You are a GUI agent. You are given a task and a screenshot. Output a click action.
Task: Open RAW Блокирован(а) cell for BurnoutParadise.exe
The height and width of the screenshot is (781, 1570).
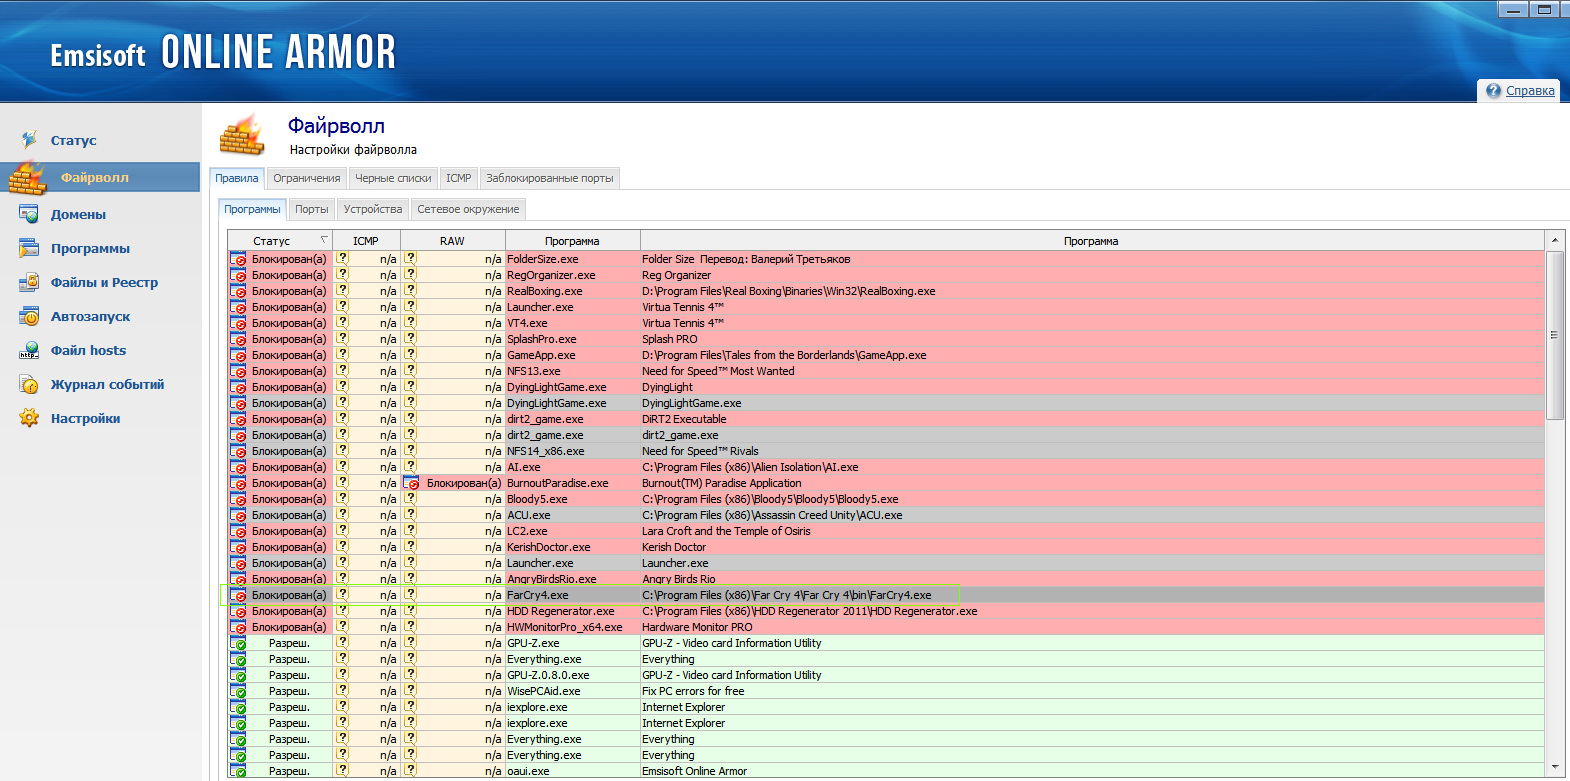click(453, 483)
